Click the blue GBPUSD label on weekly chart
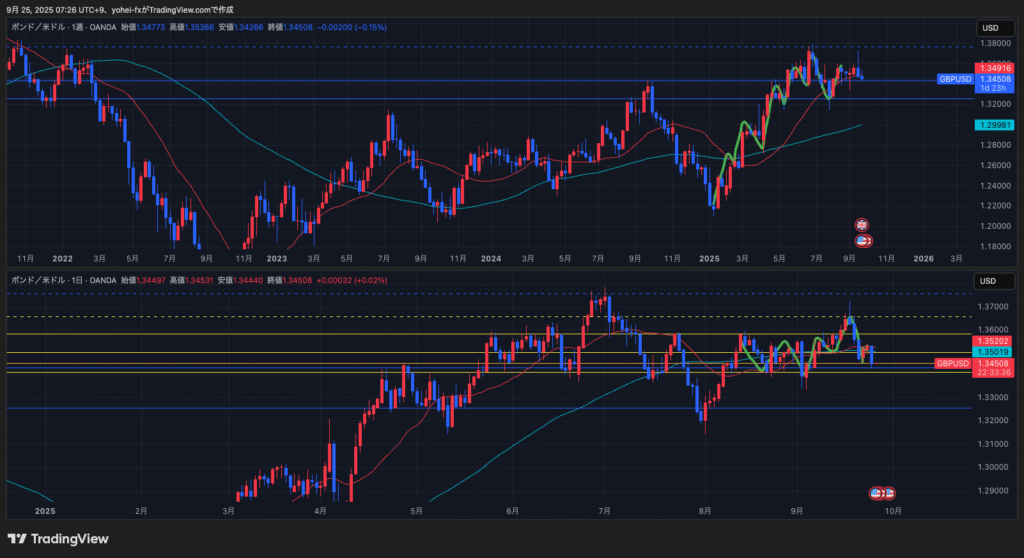The width and height of the screenshot is (1024, 558). (x=952, y=78)
